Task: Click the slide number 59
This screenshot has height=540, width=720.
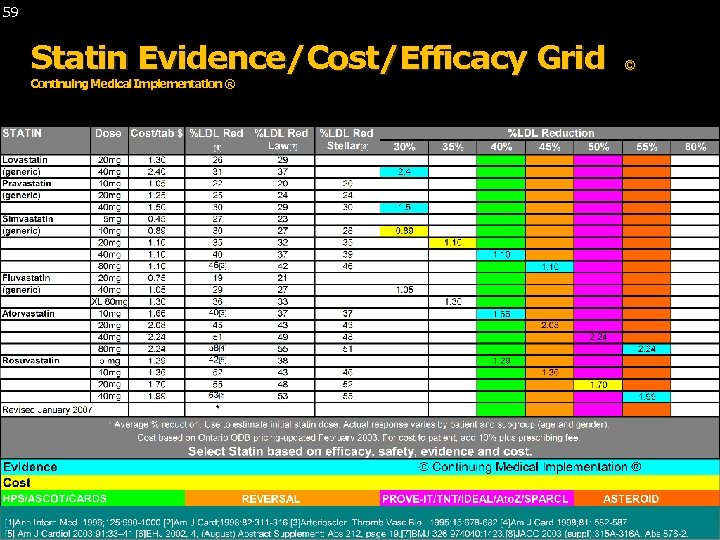Action: tap(10, 12)
